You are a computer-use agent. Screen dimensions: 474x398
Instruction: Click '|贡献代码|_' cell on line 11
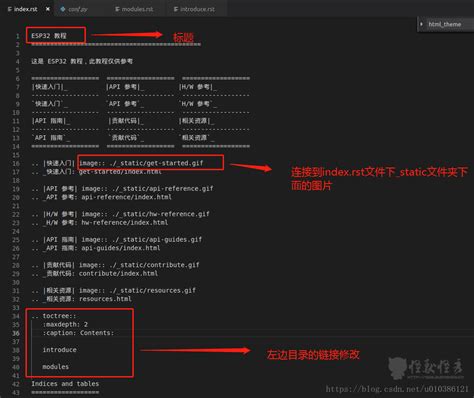(x=126, y=121)
